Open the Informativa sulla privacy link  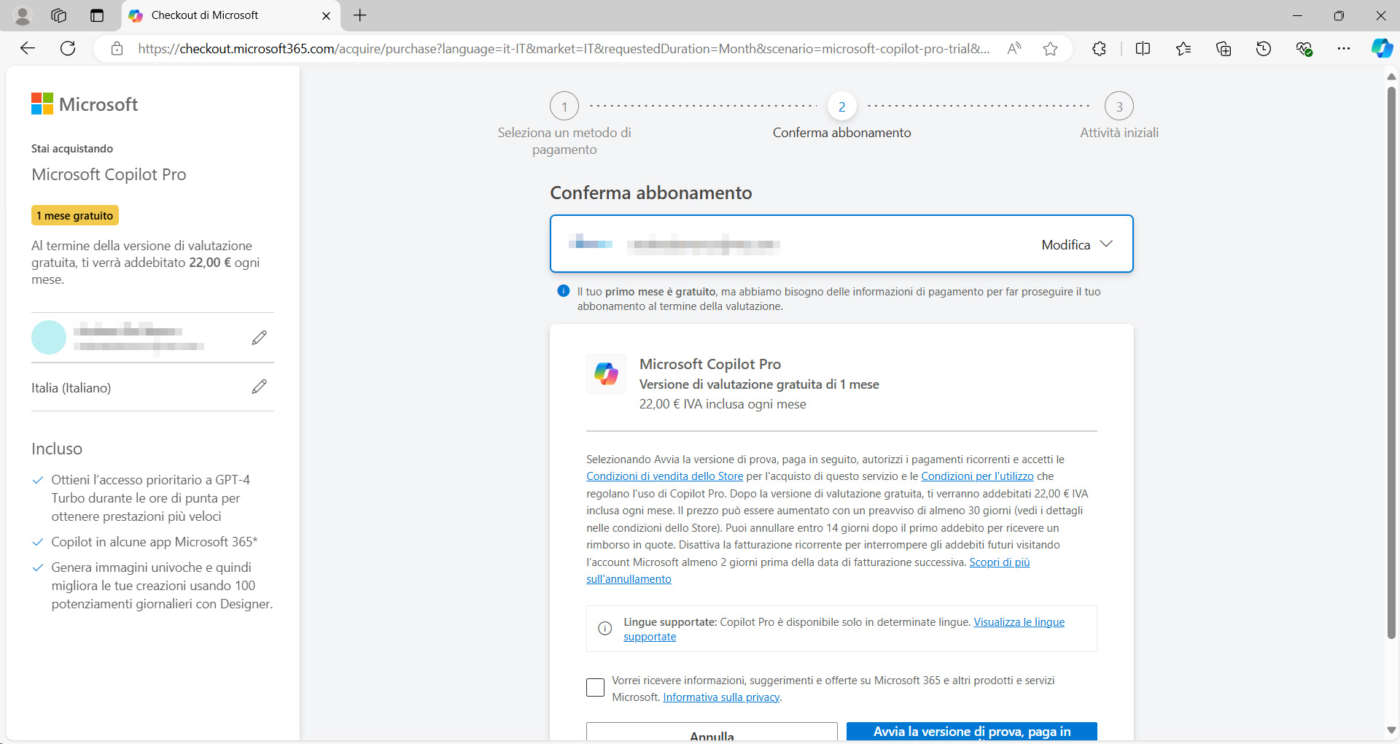point(721,697)
